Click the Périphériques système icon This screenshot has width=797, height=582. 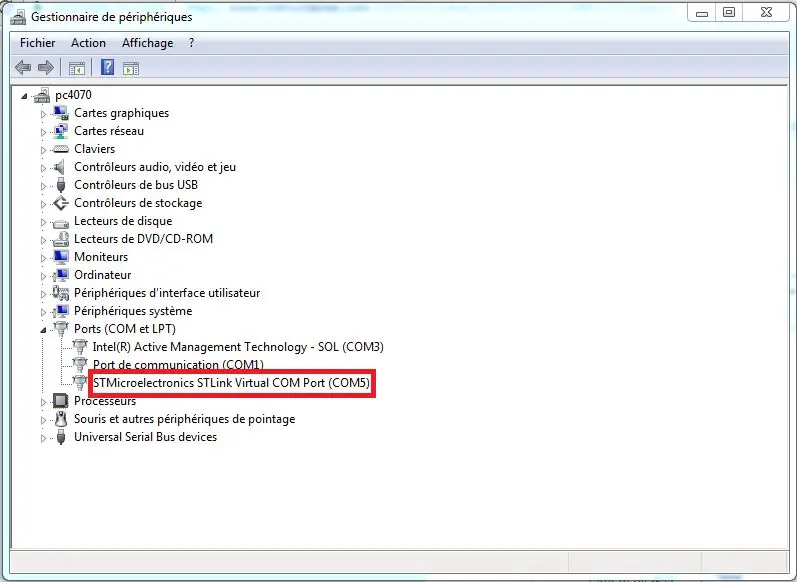pos(60,311)
